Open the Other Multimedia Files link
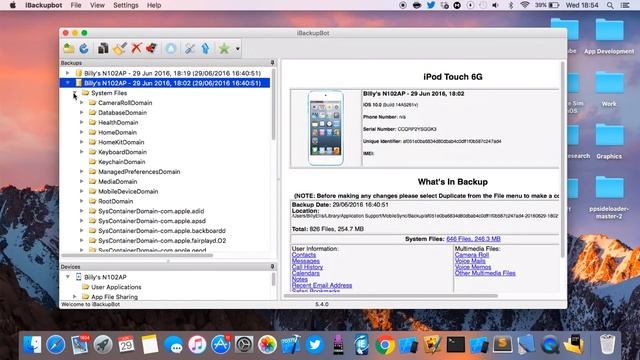Image resolution: width=640 pixels, height=360 pixels. pyautogui.click(x=485, y=273)
